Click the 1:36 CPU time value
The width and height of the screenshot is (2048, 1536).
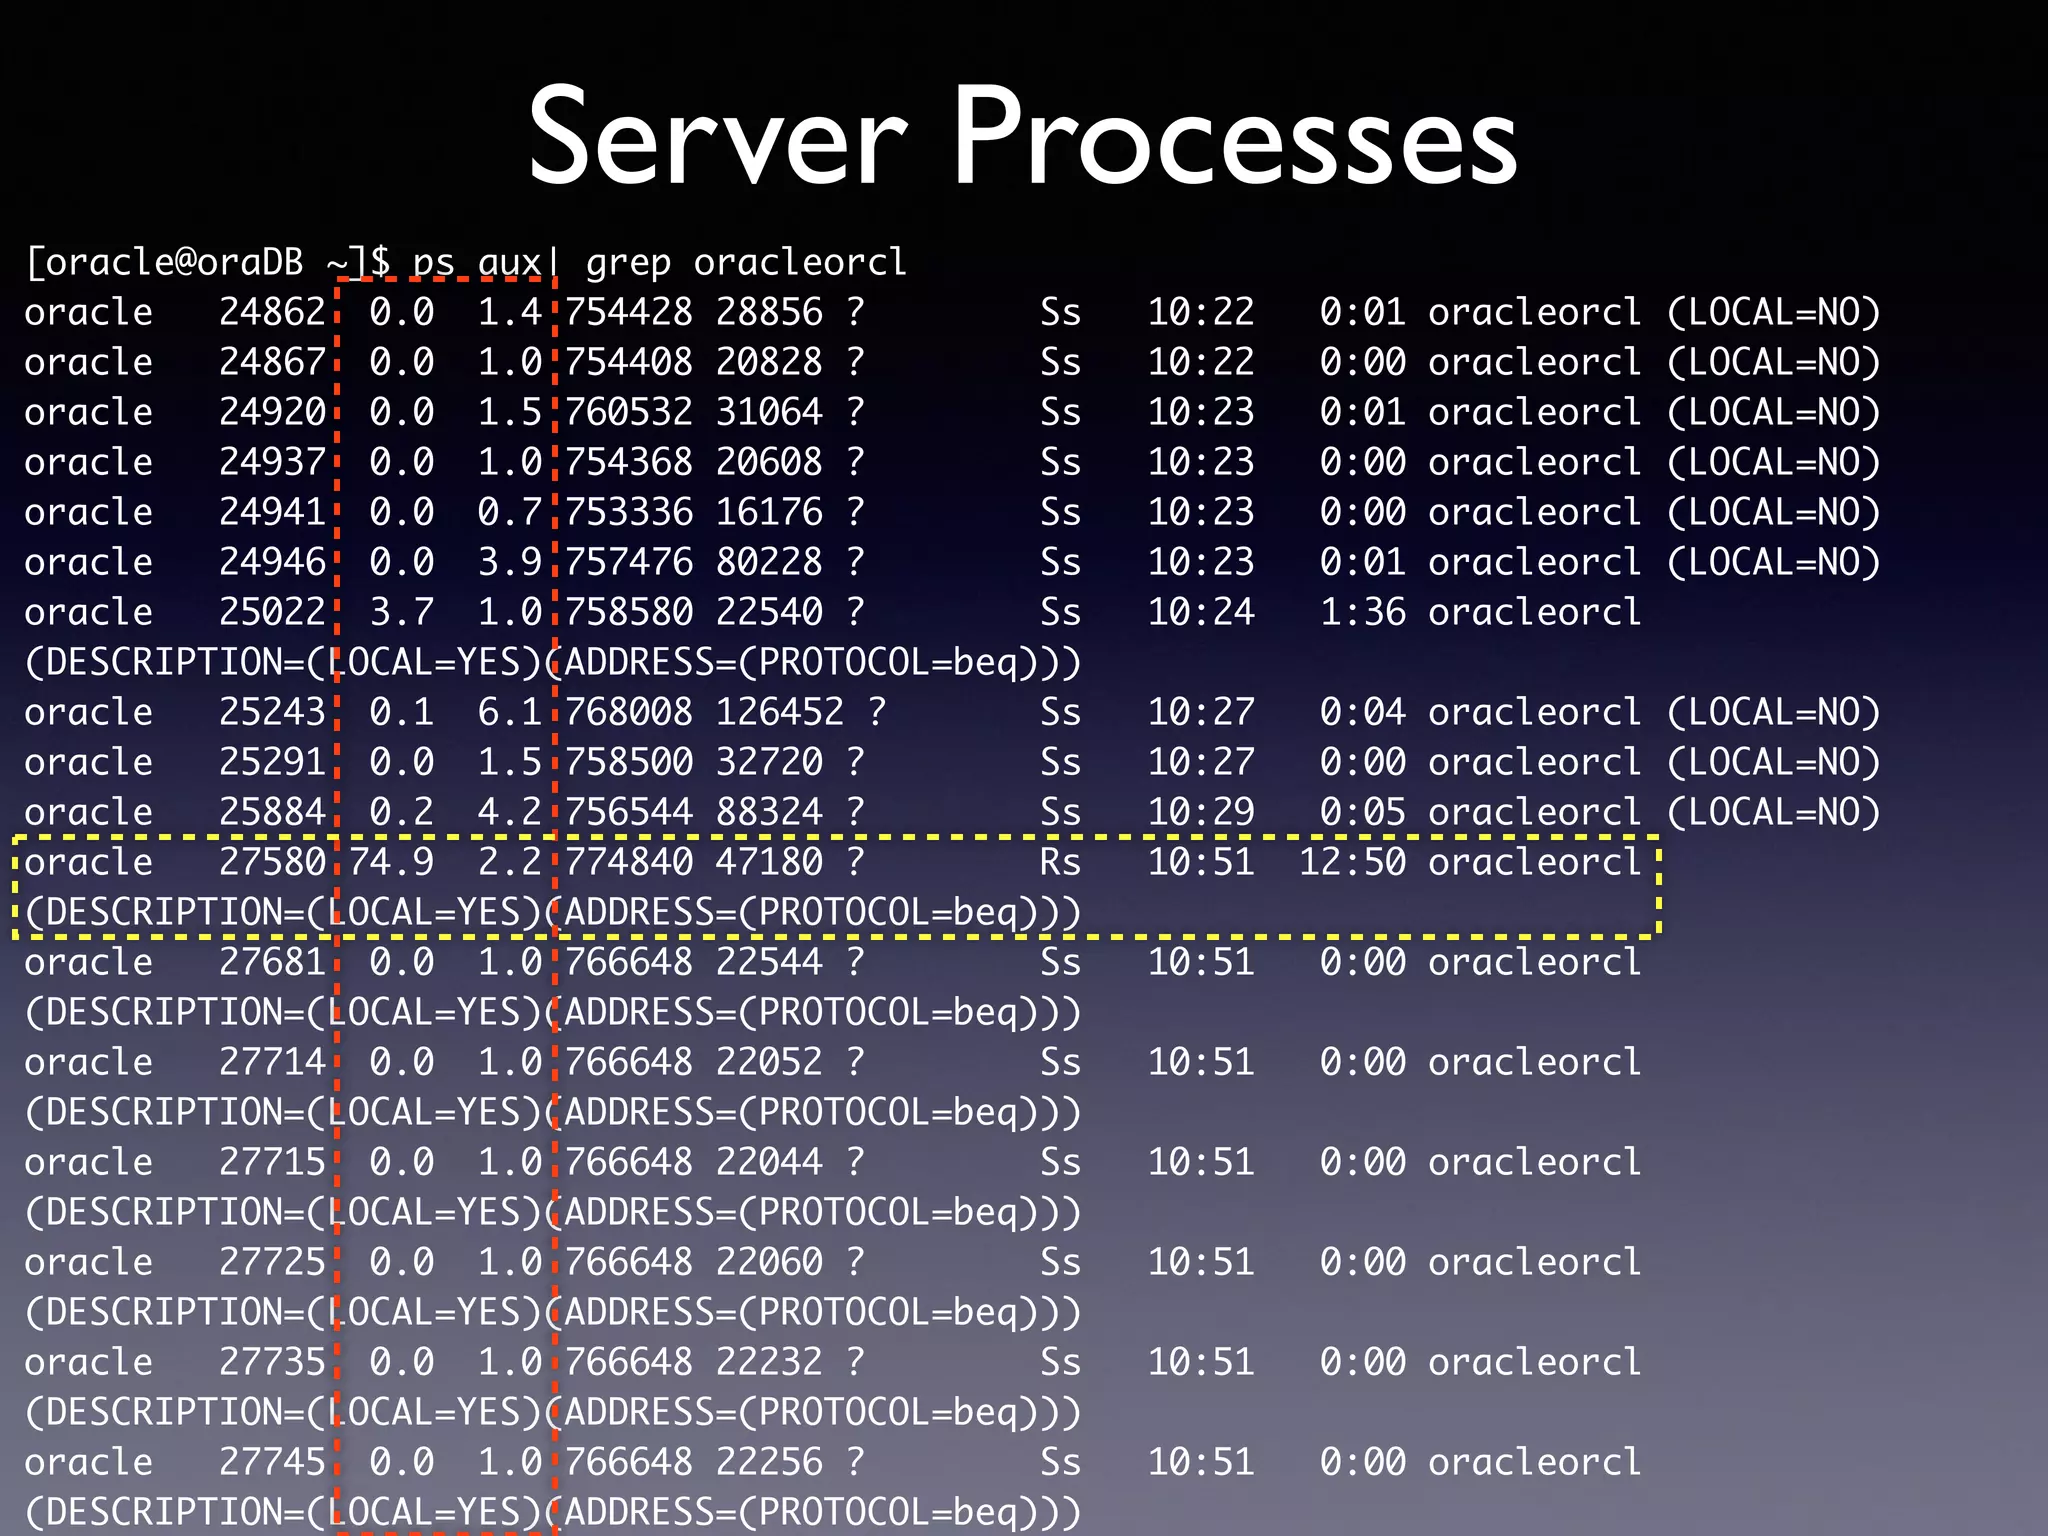(1363, 612)
